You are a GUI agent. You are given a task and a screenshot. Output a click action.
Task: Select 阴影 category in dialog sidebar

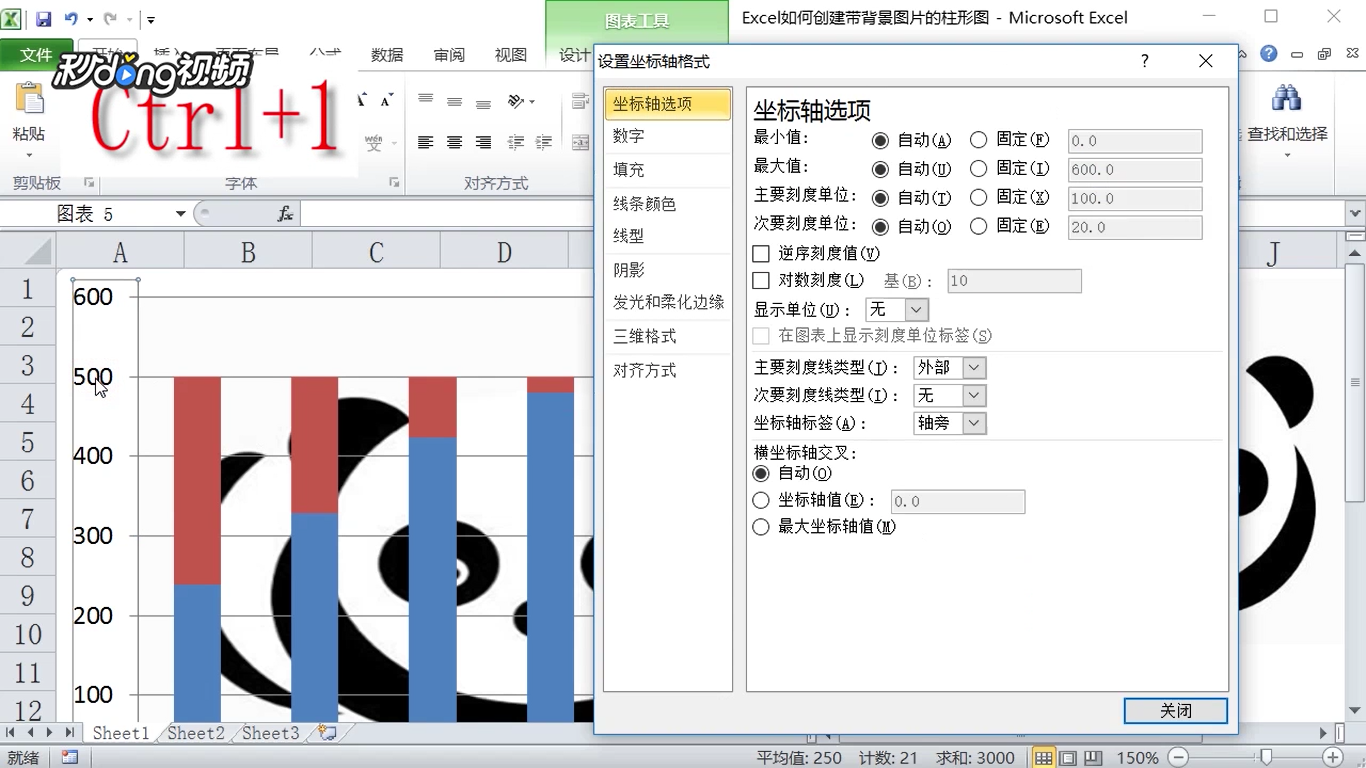[x=668, y=270]
